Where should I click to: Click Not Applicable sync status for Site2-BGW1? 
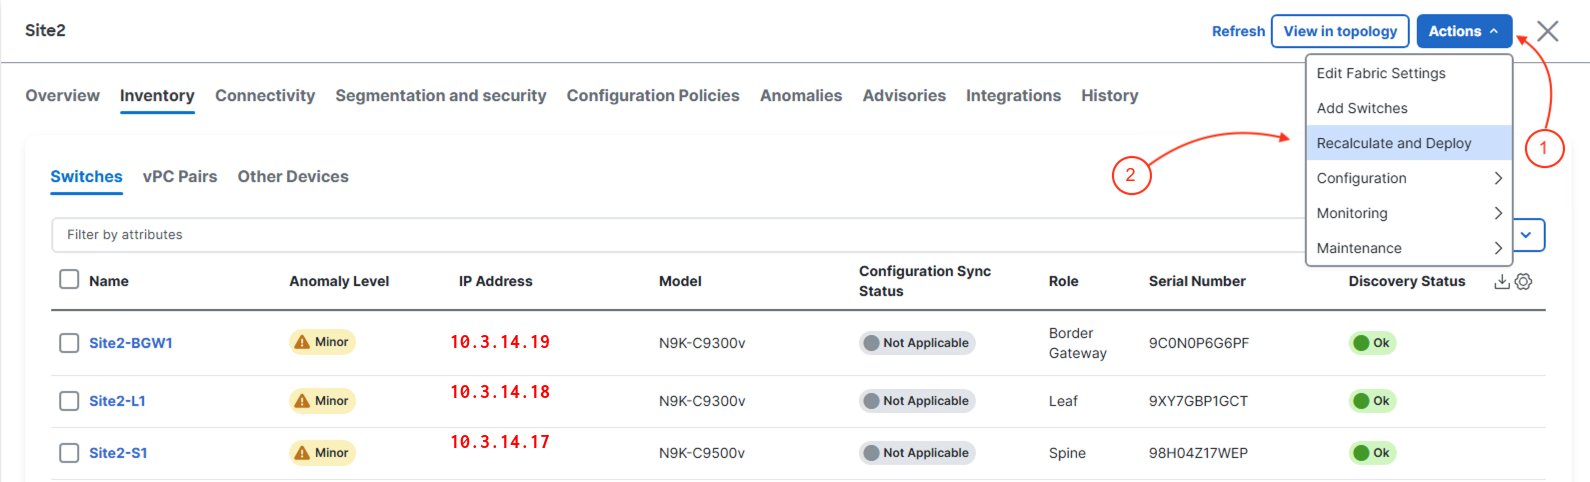[916, 343]
